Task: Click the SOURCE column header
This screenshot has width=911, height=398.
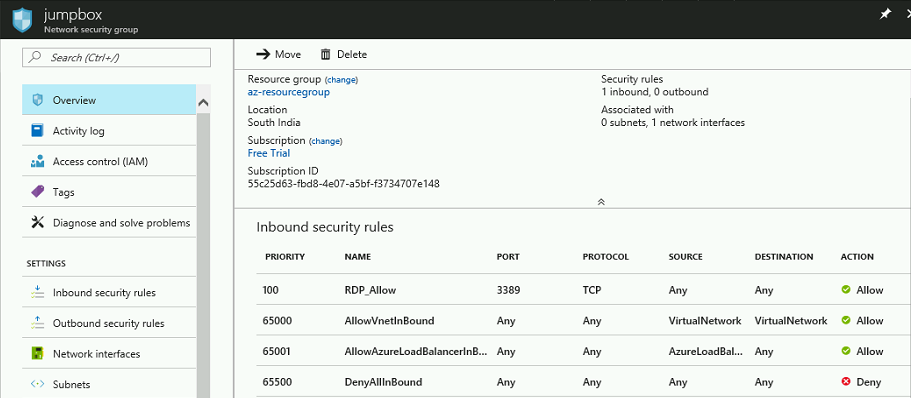Action: (686, 256)
